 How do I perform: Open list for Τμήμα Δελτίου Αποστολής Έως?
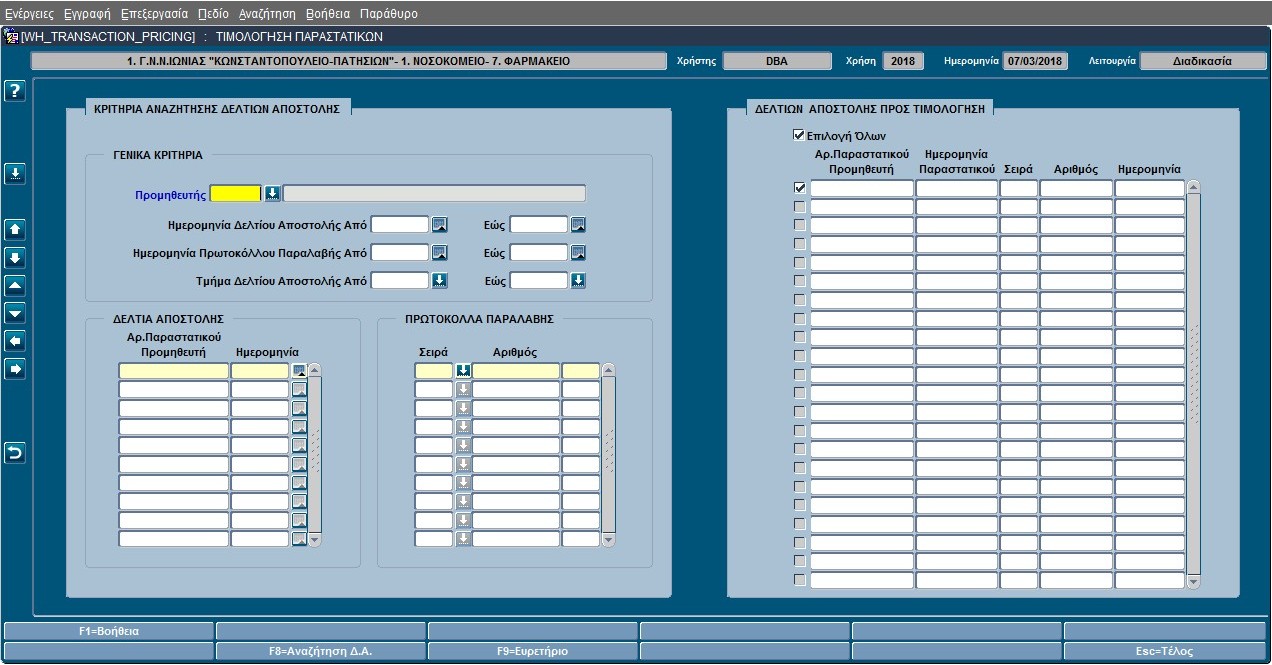(578, 281)
